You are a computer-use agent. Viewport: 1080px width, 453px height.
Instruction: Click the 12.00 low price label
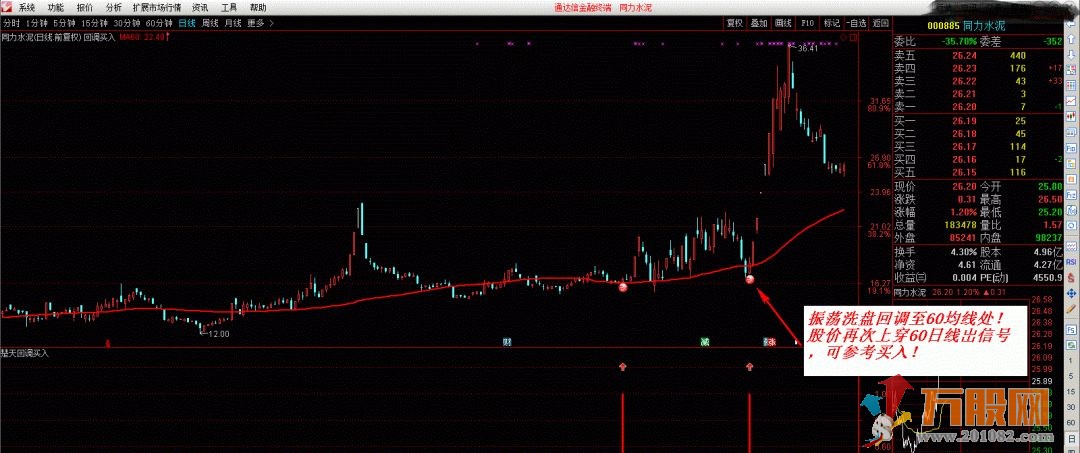coord(219,334)
